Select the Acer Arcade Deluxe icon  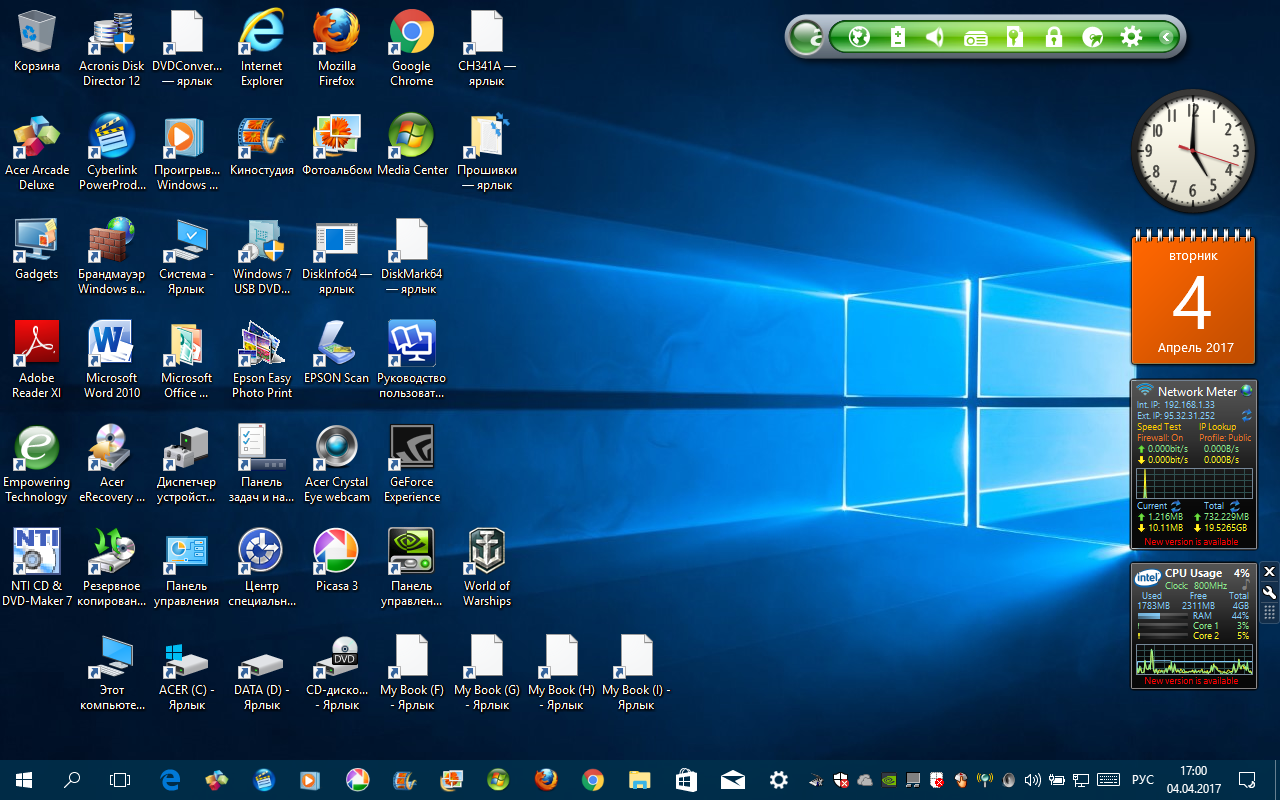pos(37,153)
